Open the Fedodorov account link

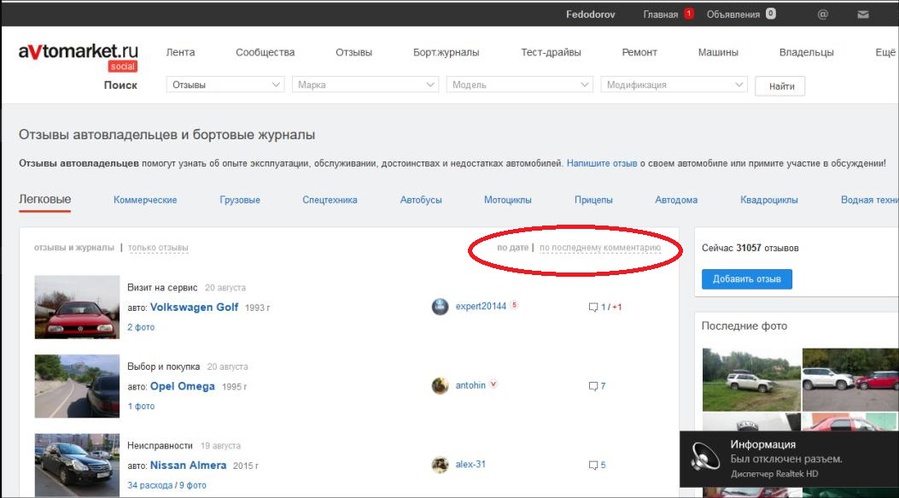coord(590,14)
